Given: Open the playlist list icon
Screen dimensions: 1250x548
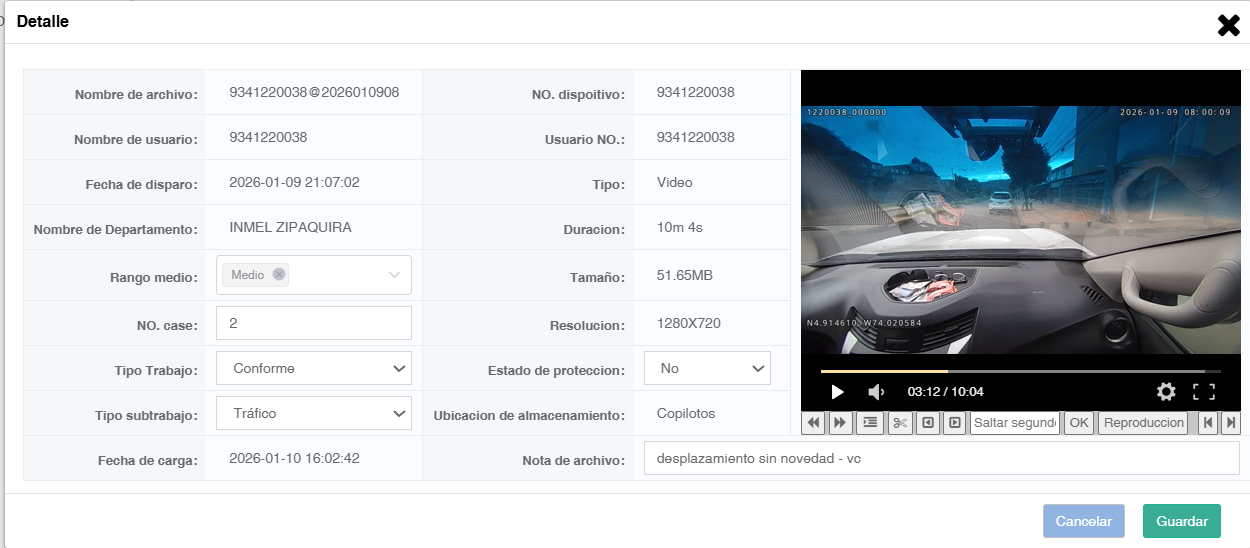Looking at the screenshot, I should tap(870, 423).
